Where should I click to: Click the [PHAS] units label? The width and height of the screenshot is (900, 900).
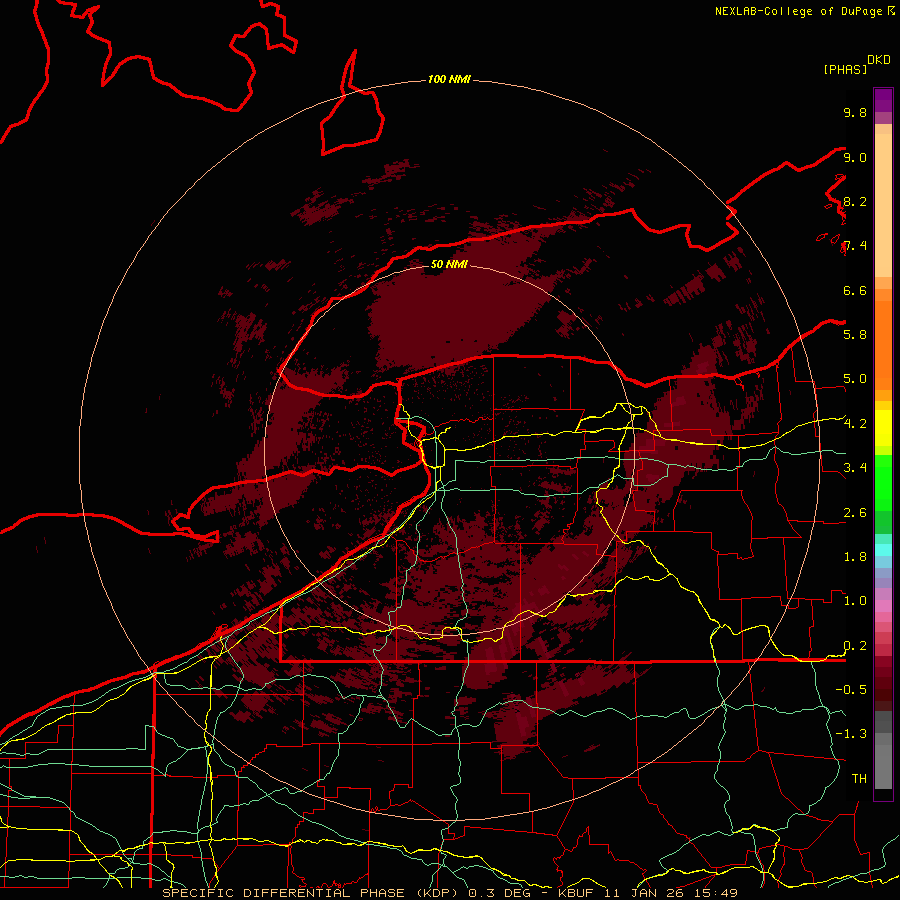[845, 70]
